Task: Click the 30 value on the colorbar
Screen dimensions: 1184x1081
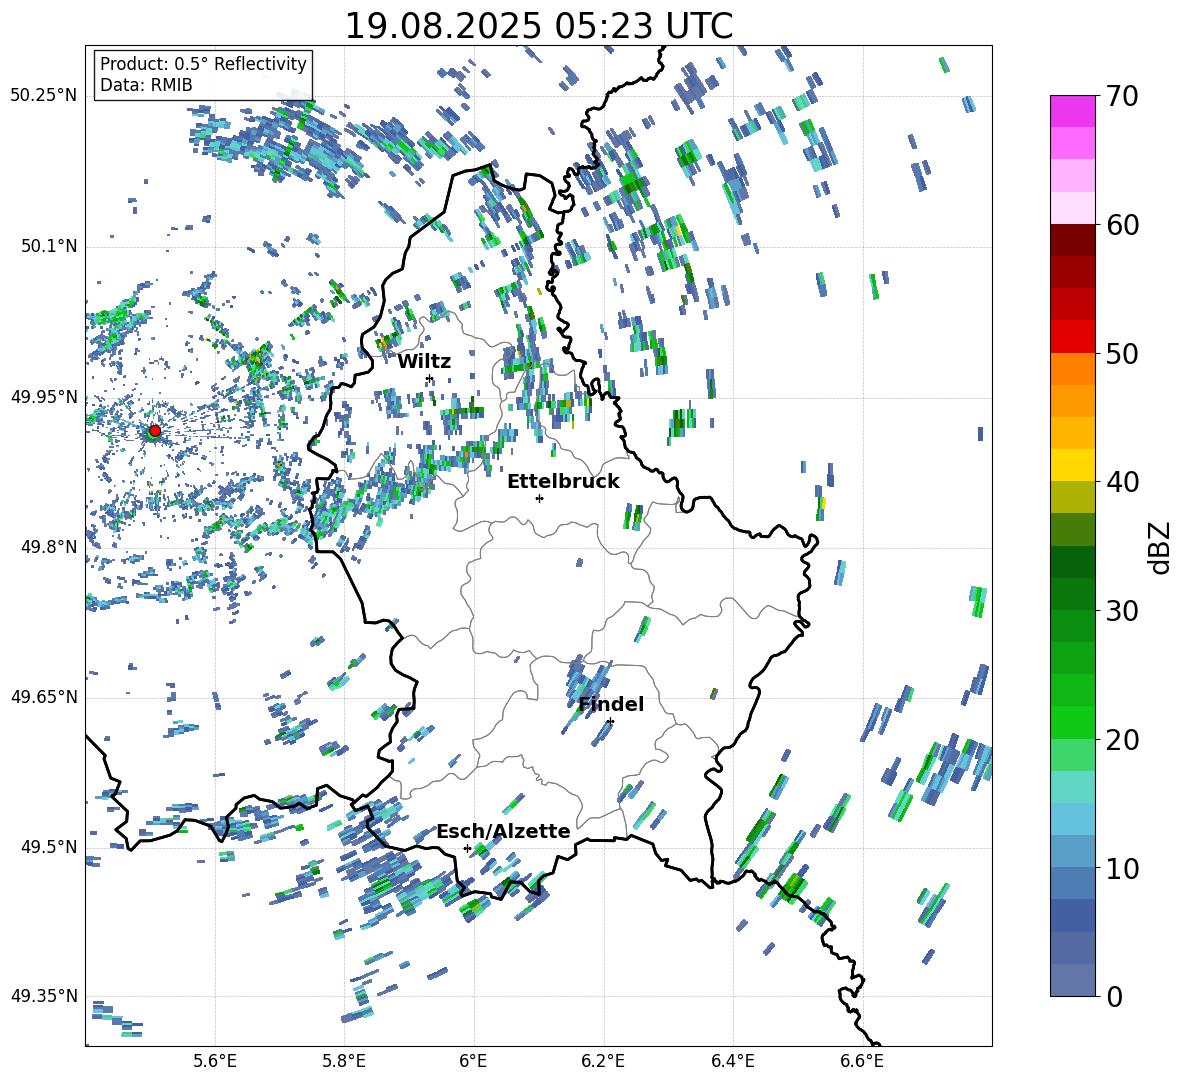Action: click(1122, 611)
